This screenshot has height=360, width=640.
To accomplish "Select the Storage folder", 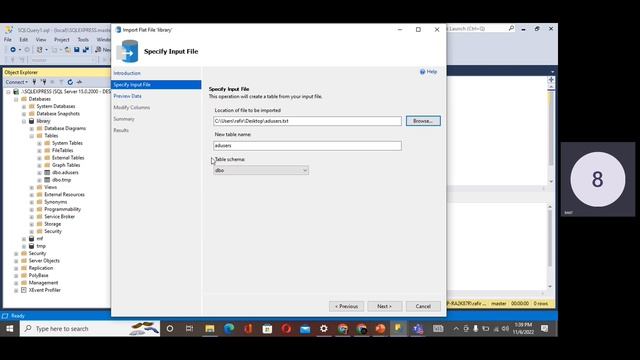I will 52,224.
